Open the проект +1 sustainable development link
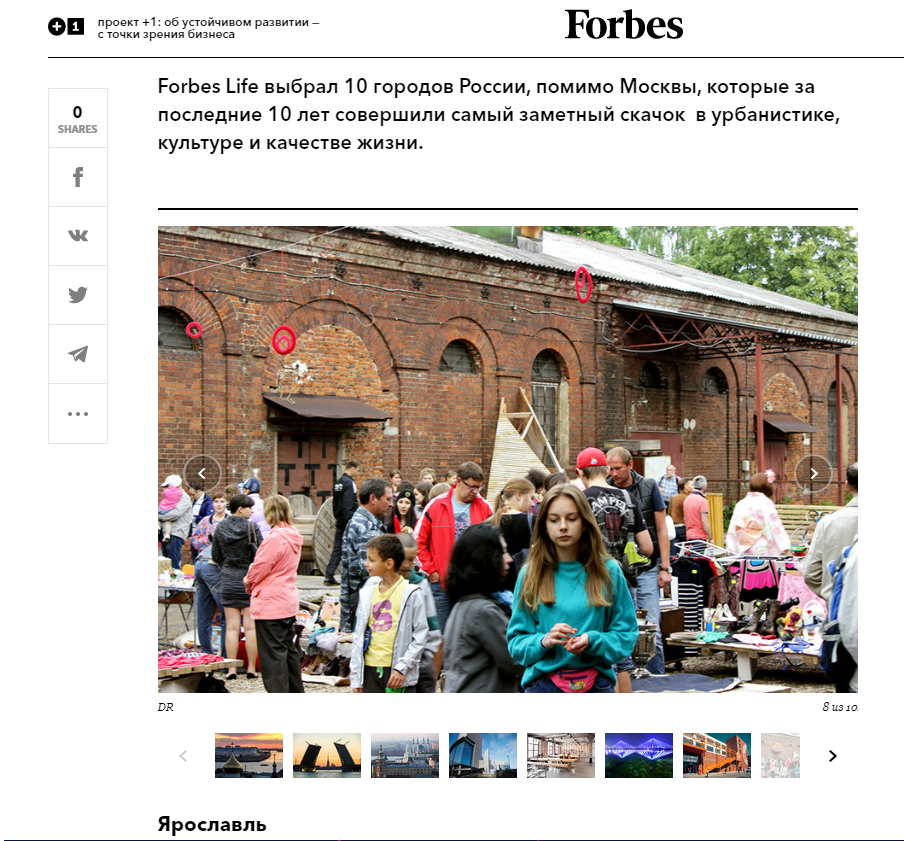The width and height of the screenshot is (904, 841). (208, 28)
